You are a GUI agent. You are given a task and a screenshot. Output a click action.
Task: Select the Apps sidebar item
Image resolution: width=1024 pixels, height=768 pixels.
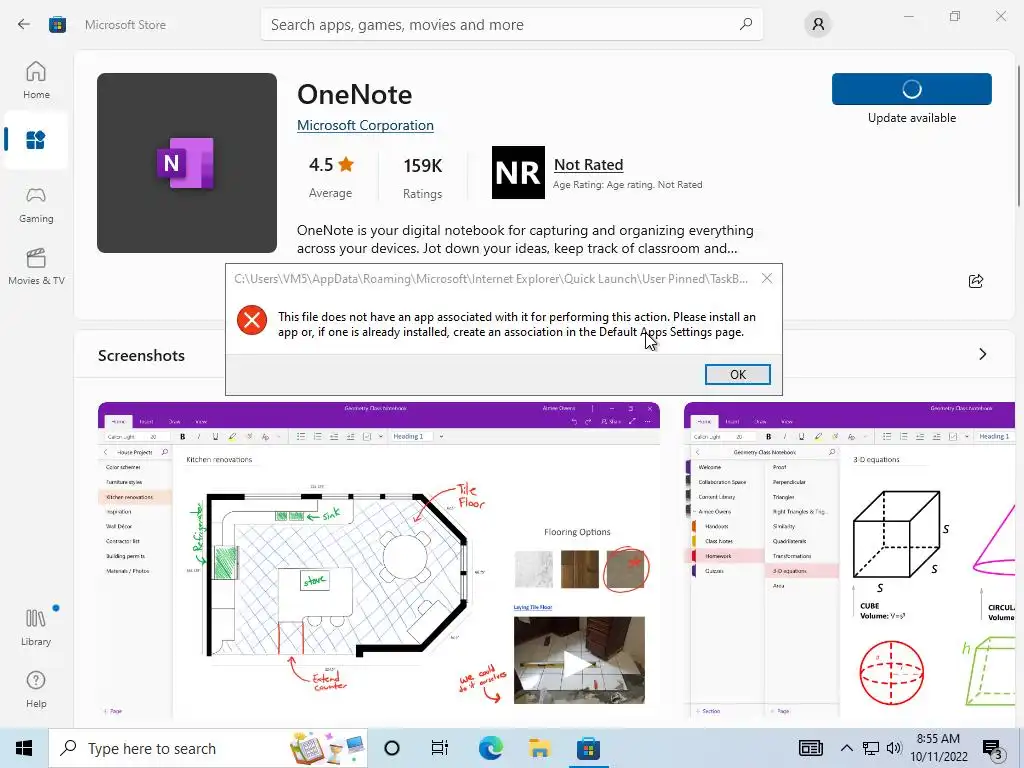pyautogui.click(x=36, y=140)
